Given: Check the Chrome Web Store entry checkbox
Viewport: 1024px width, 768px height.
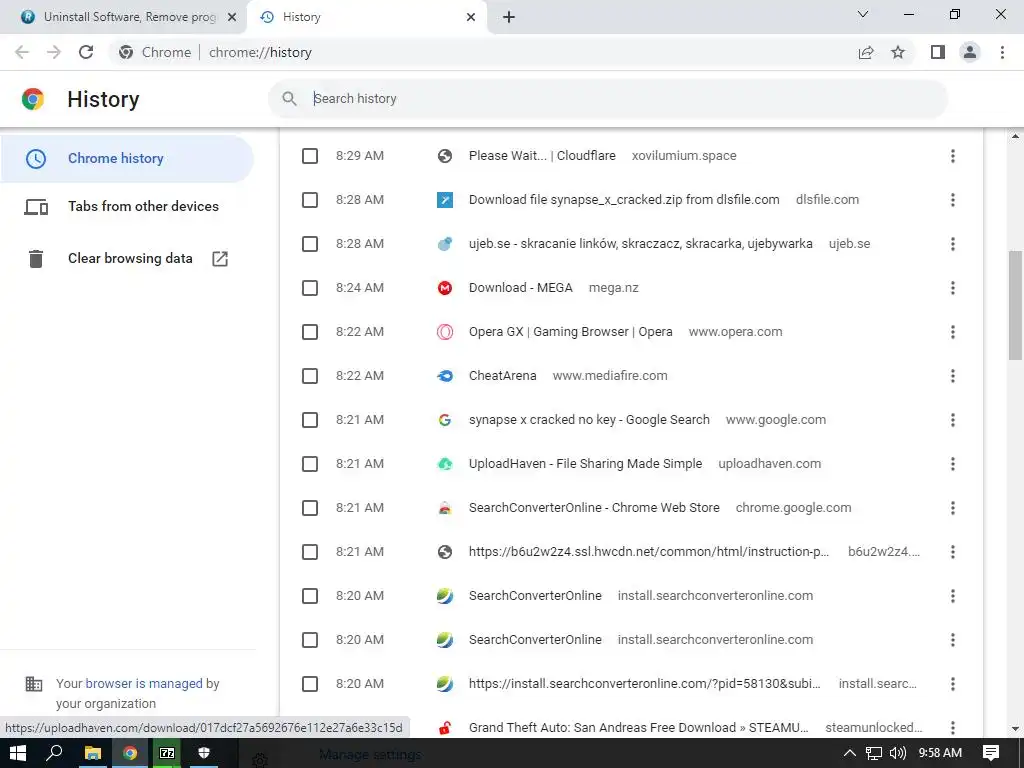Looking at the screenshot, I should 310,508.
